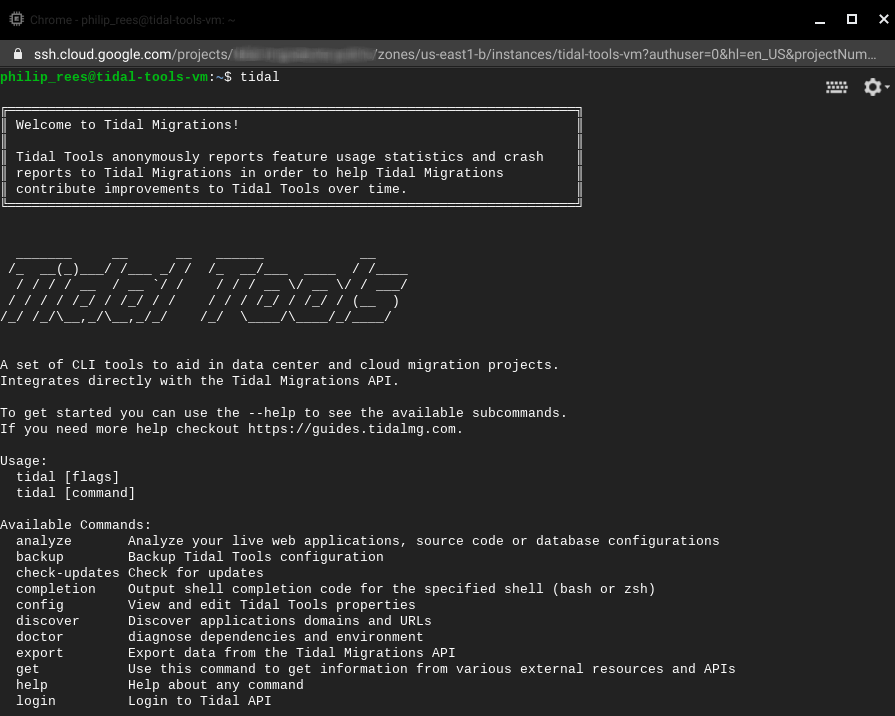
Task: Close the SSH browser window
Action: click(x=880, y=19)
